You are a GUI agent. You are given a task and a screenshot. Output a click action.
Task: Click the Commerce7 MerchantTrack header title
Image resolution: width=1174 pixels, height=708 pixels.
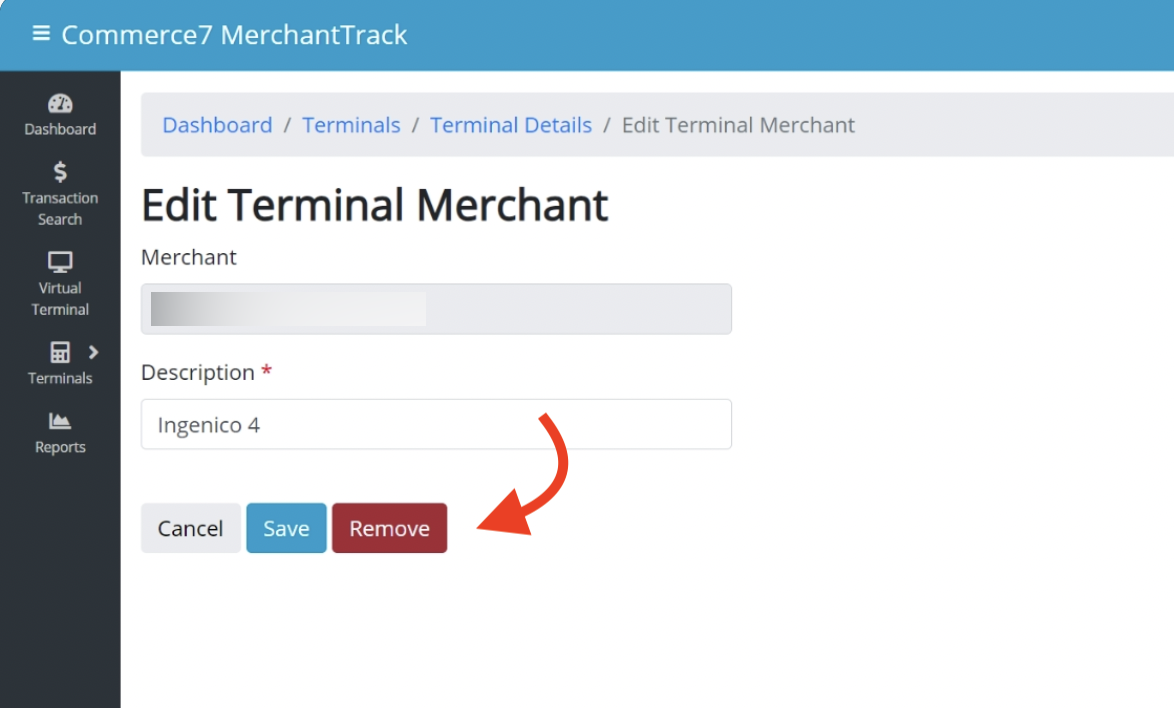[234, 35]
